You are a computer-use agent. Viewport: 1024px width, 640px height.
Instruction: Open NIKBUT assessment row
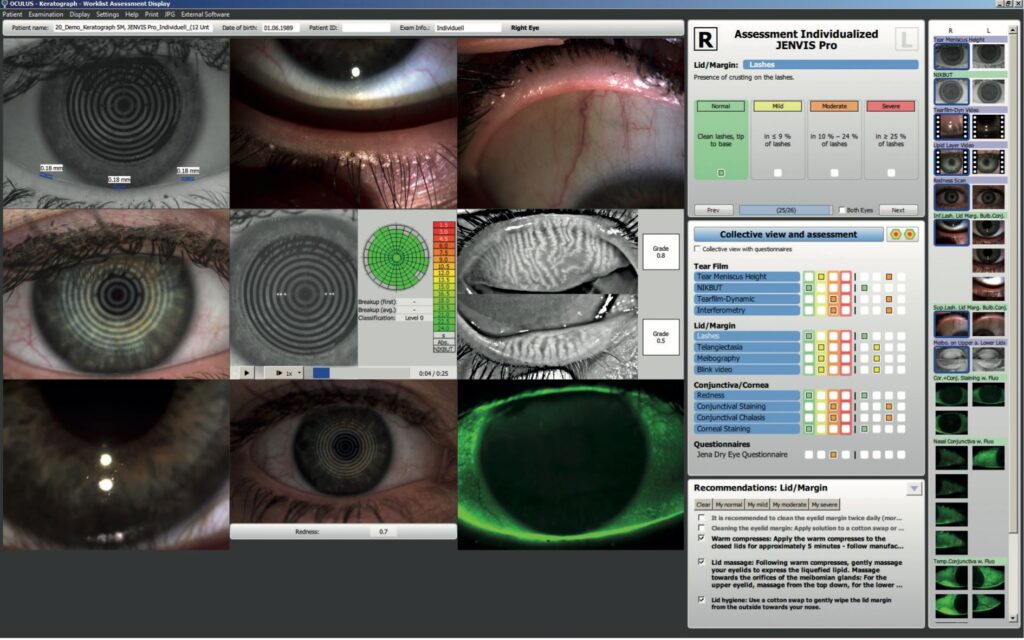click(x=746, y=288)
